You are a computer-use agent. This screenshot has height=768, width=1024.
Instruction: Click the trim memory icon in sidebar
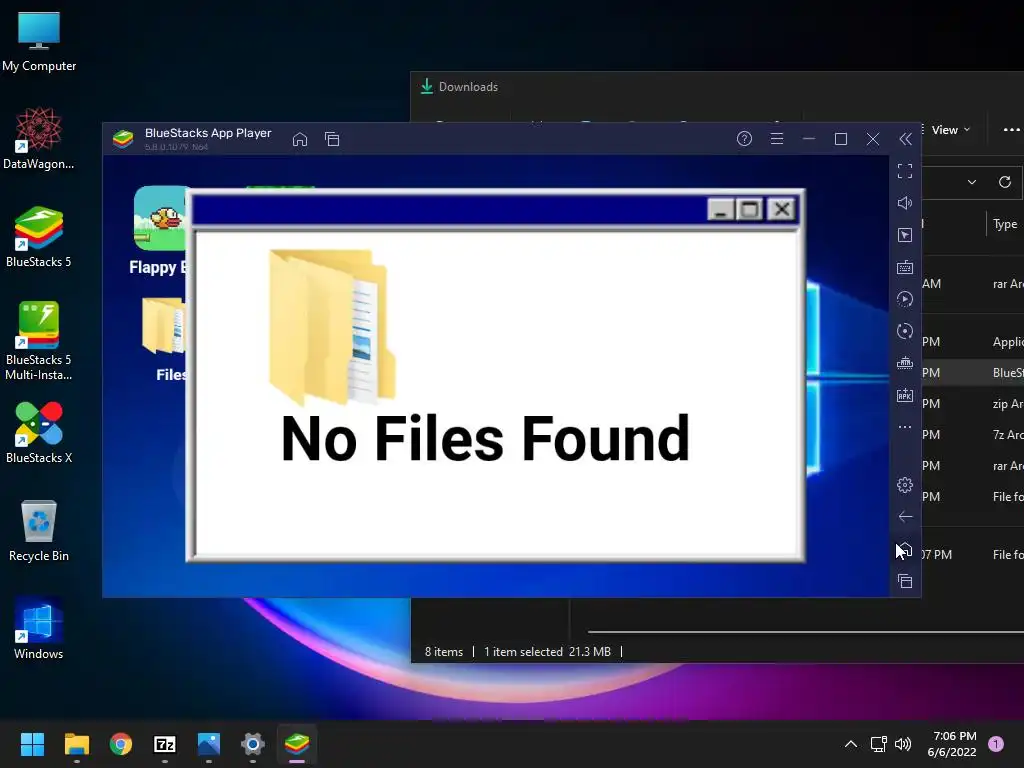904,363
